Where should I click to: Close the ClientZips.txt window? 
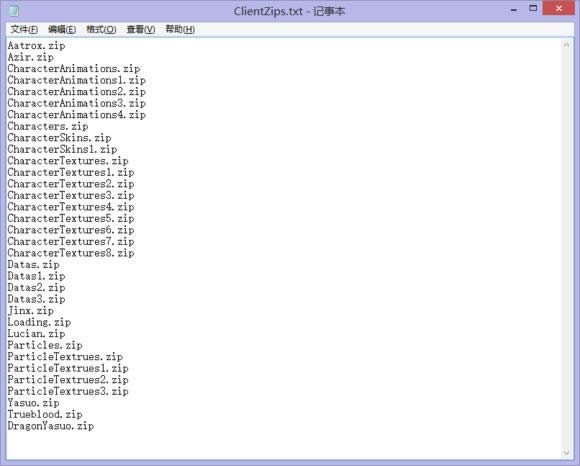pyautogui.click(x=559, y=8)
